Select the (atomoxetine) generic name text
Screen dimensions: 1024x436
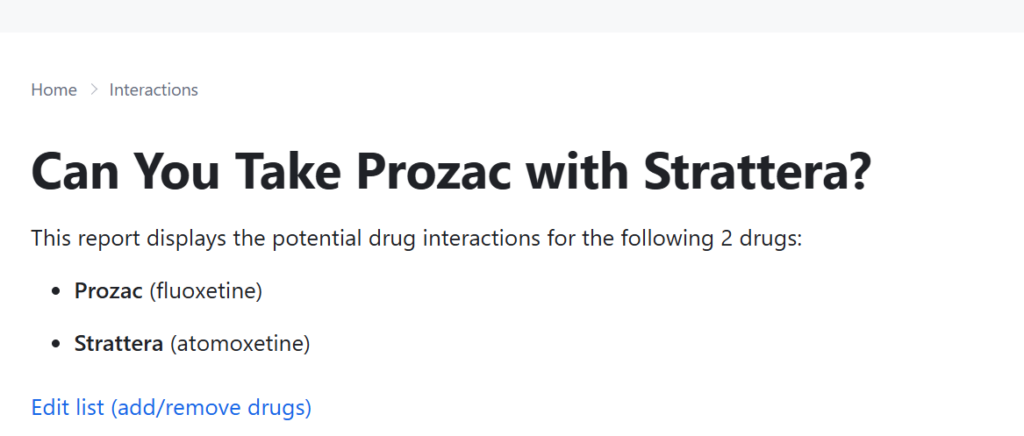pyautogui.click(x=240, y=343)
